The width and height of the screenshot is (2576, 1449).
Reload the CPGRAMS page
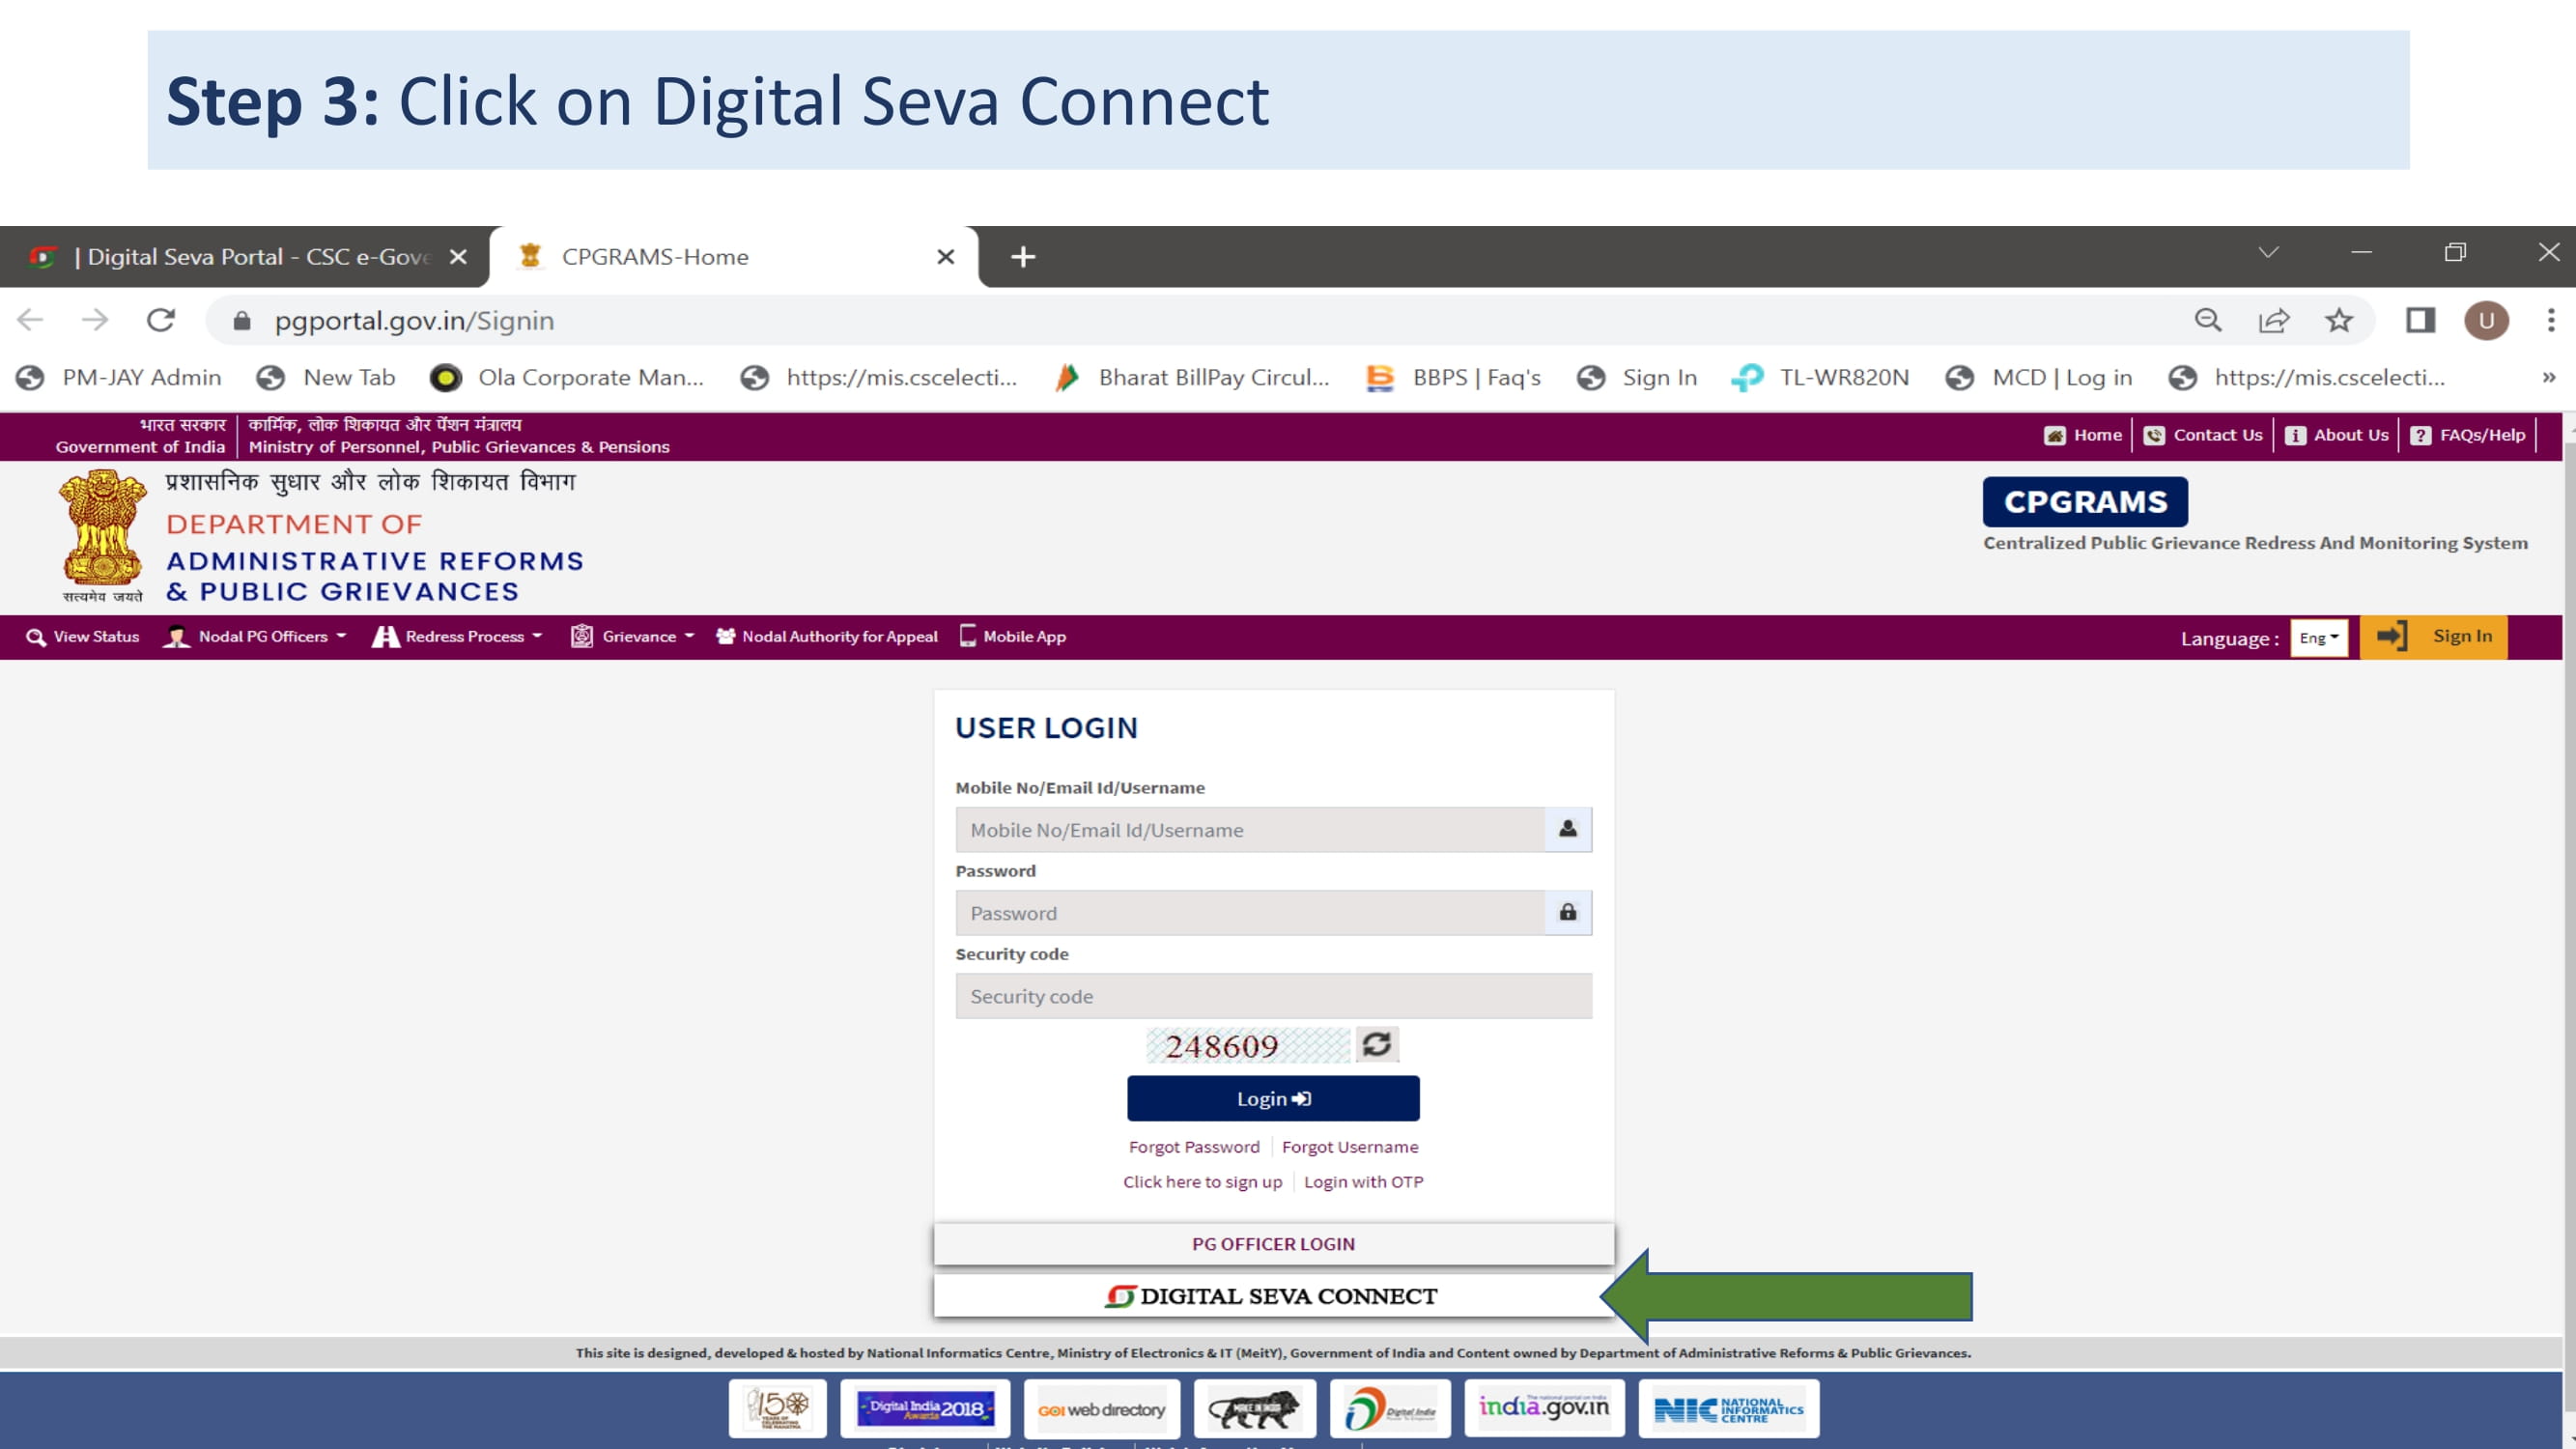(161, 320)
